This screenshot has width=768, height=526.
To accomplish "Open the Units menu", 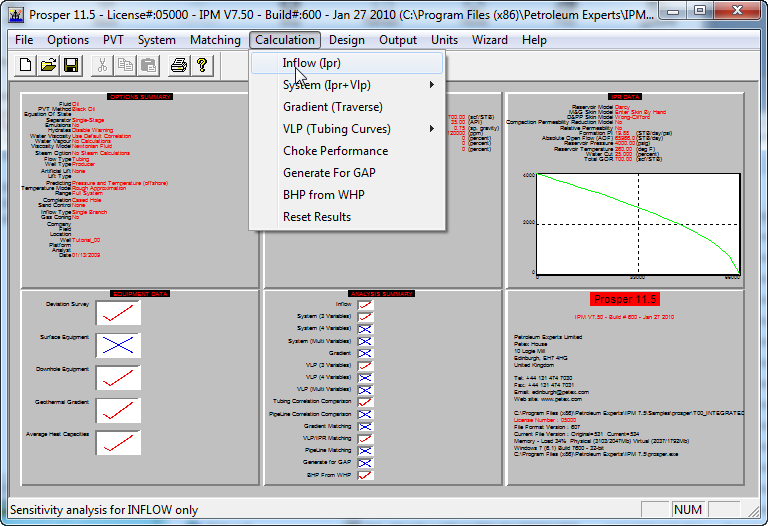I will pos(444,40).
